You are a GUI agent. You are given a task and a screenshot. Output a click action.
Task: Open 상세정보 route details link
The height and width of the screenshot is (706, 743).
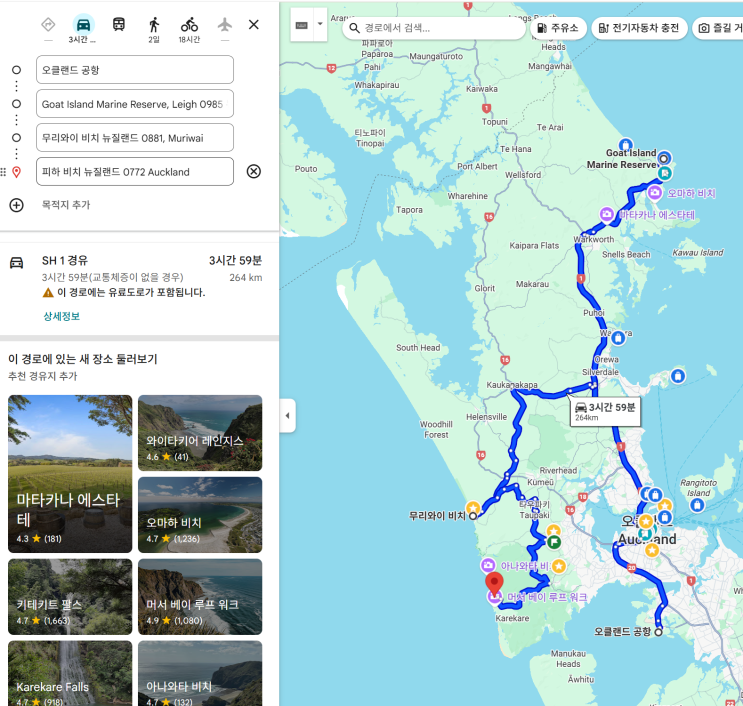pos(62,316)
